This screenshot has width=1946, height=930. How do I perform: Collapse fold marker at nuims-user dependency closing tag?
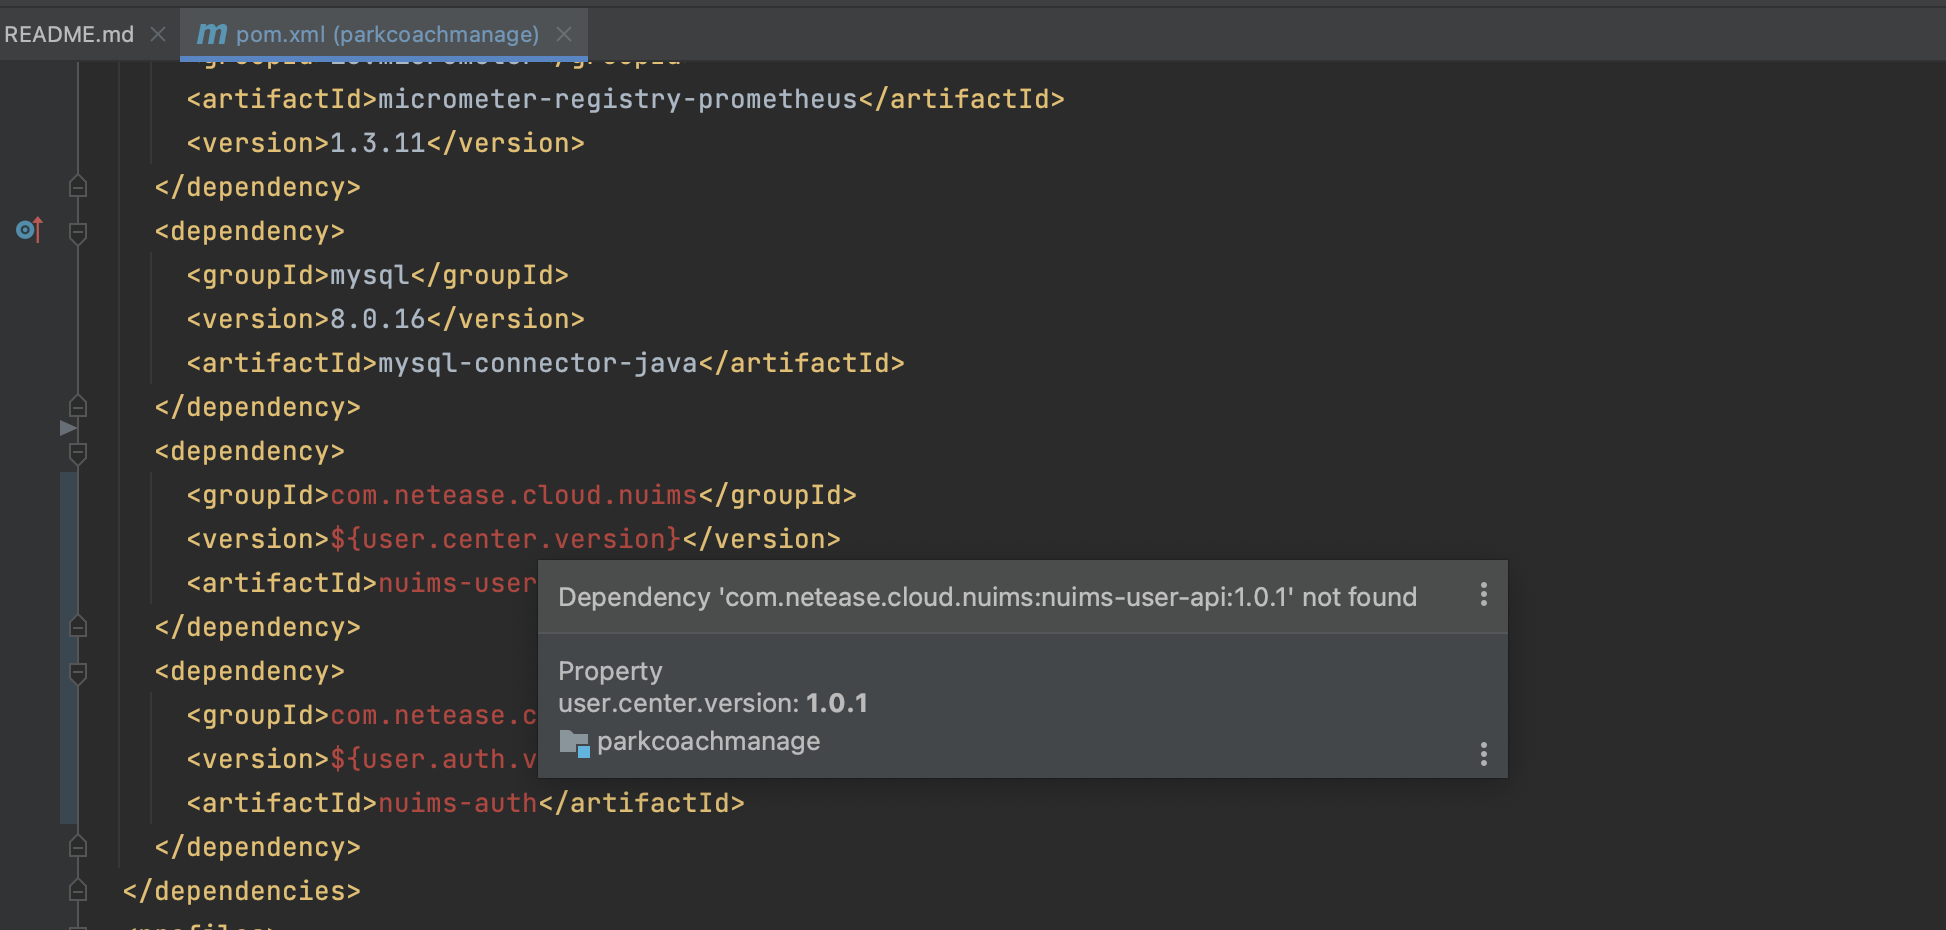tap(78, 627)
